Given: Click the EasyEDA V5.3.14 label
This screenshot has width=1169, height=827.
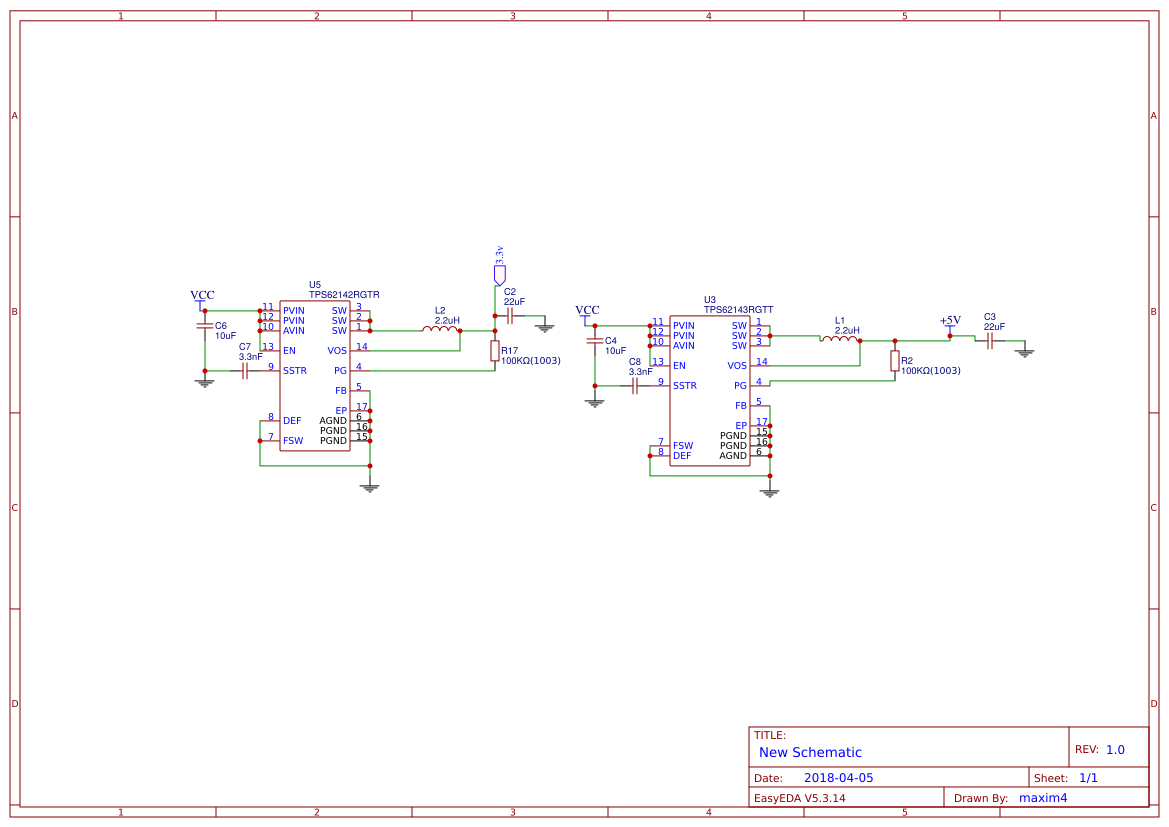Looking at the screenshot, I should tap(798, 797).
